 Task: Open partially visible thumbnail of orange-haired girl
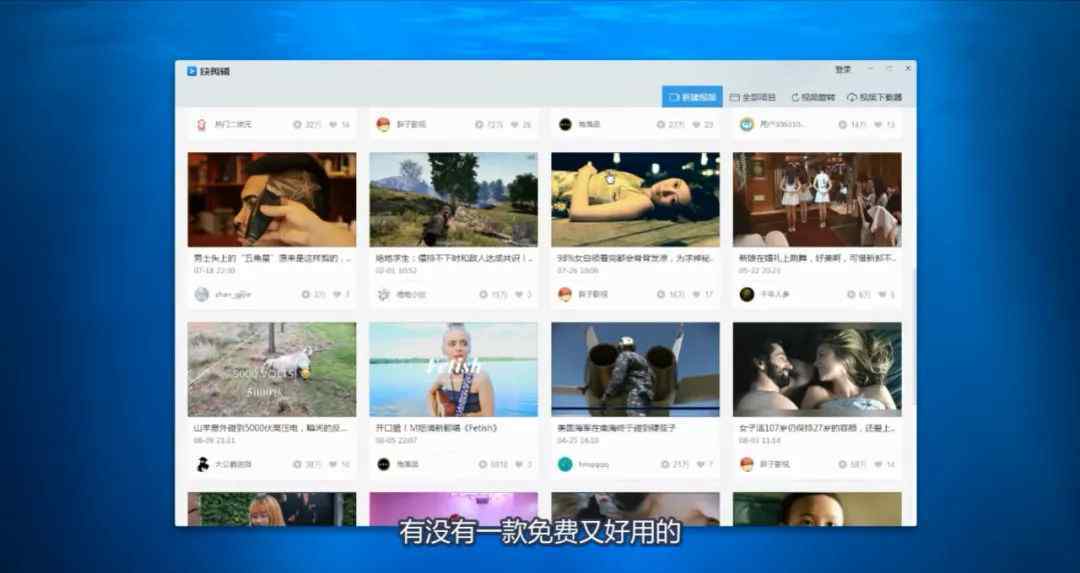click(x=272, y=509)
